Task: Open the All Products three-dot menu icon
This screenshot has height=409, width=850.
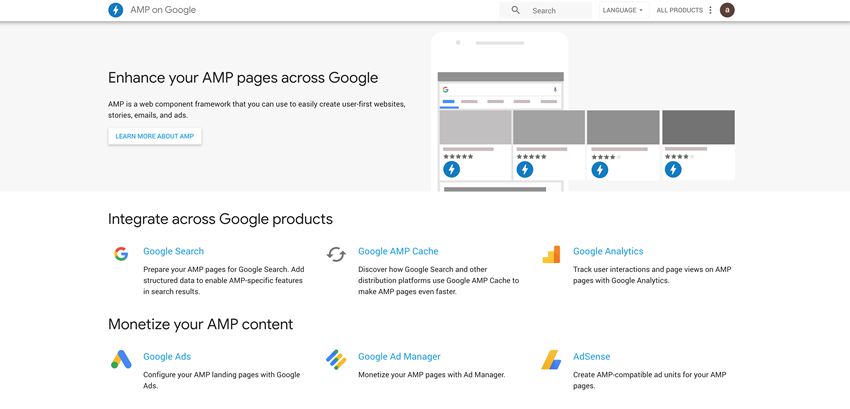Action: (710, 10)
